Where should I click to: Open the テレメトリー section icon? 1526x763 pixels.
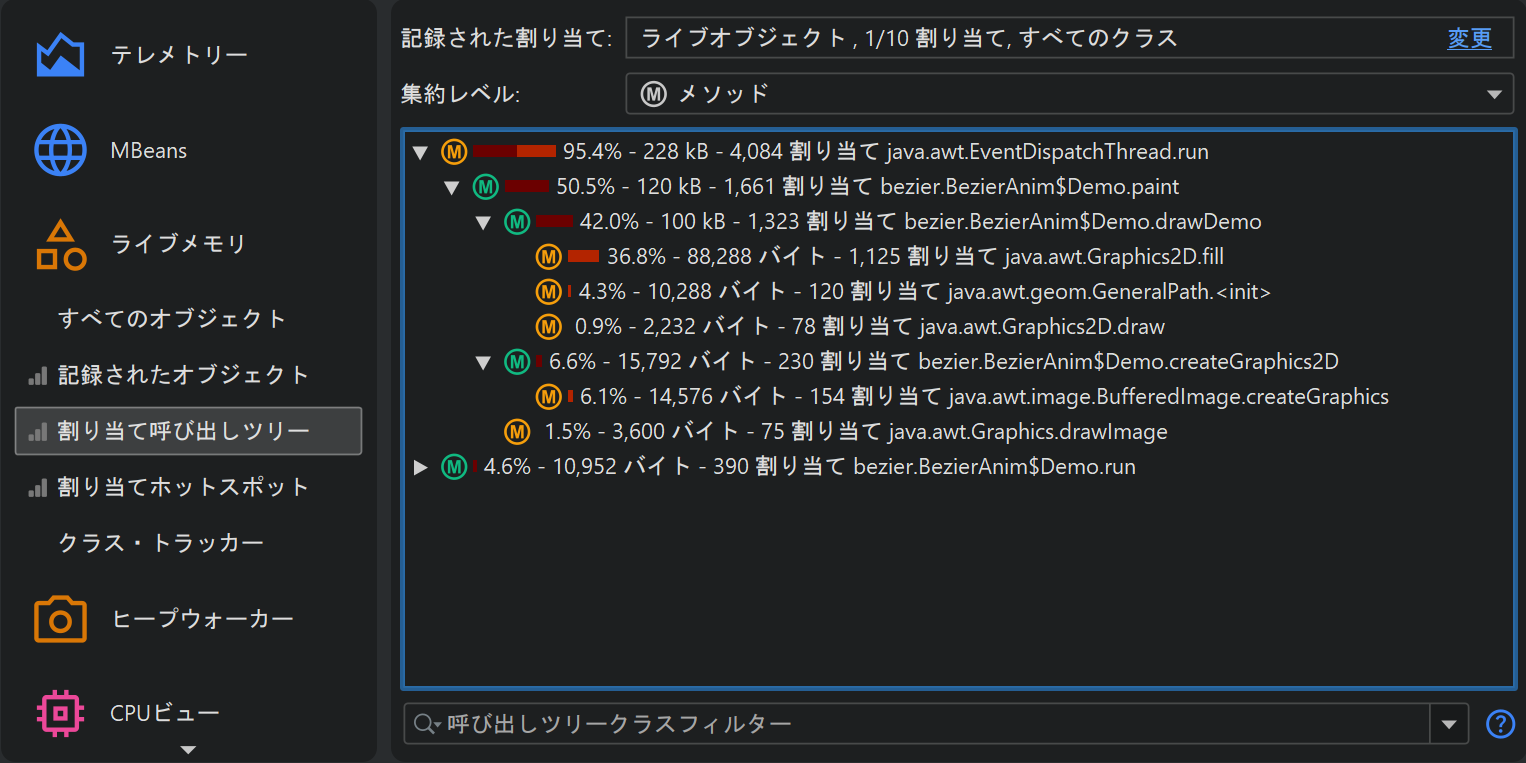coord(60,55)
